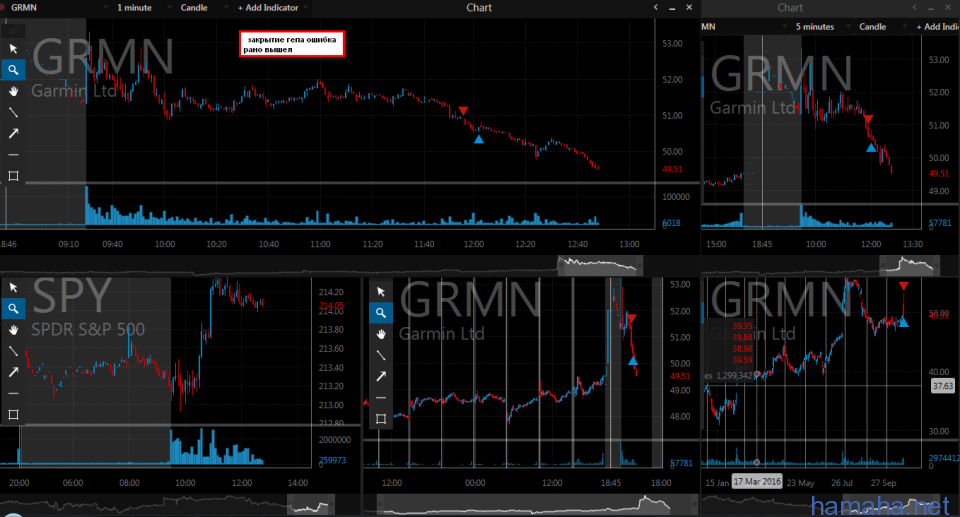
Task: Select rectangle tool in SPY chart
Action: coord(13,415)
